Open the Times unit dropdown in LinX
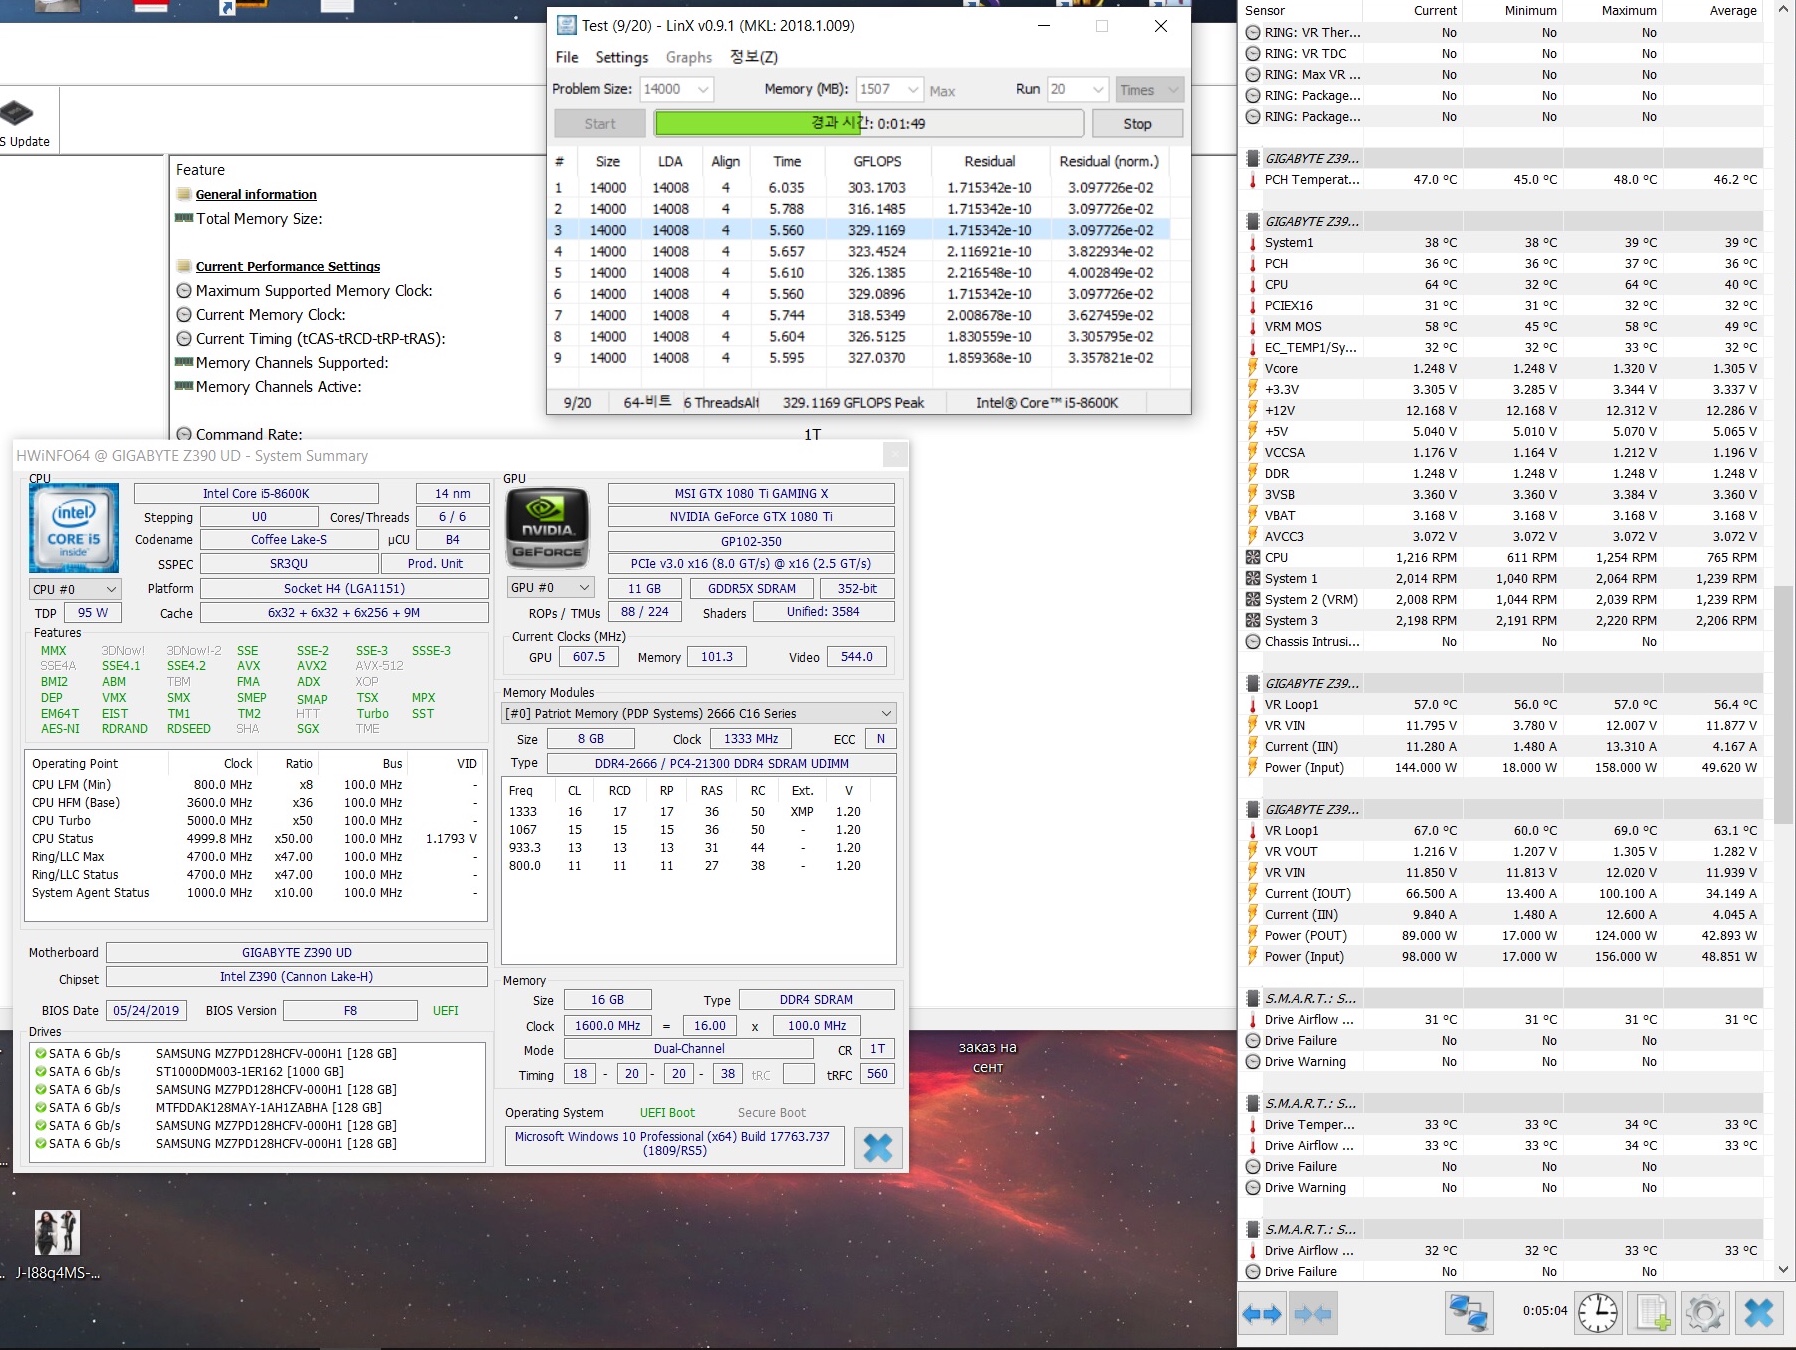 click(x=1149, y=89)
